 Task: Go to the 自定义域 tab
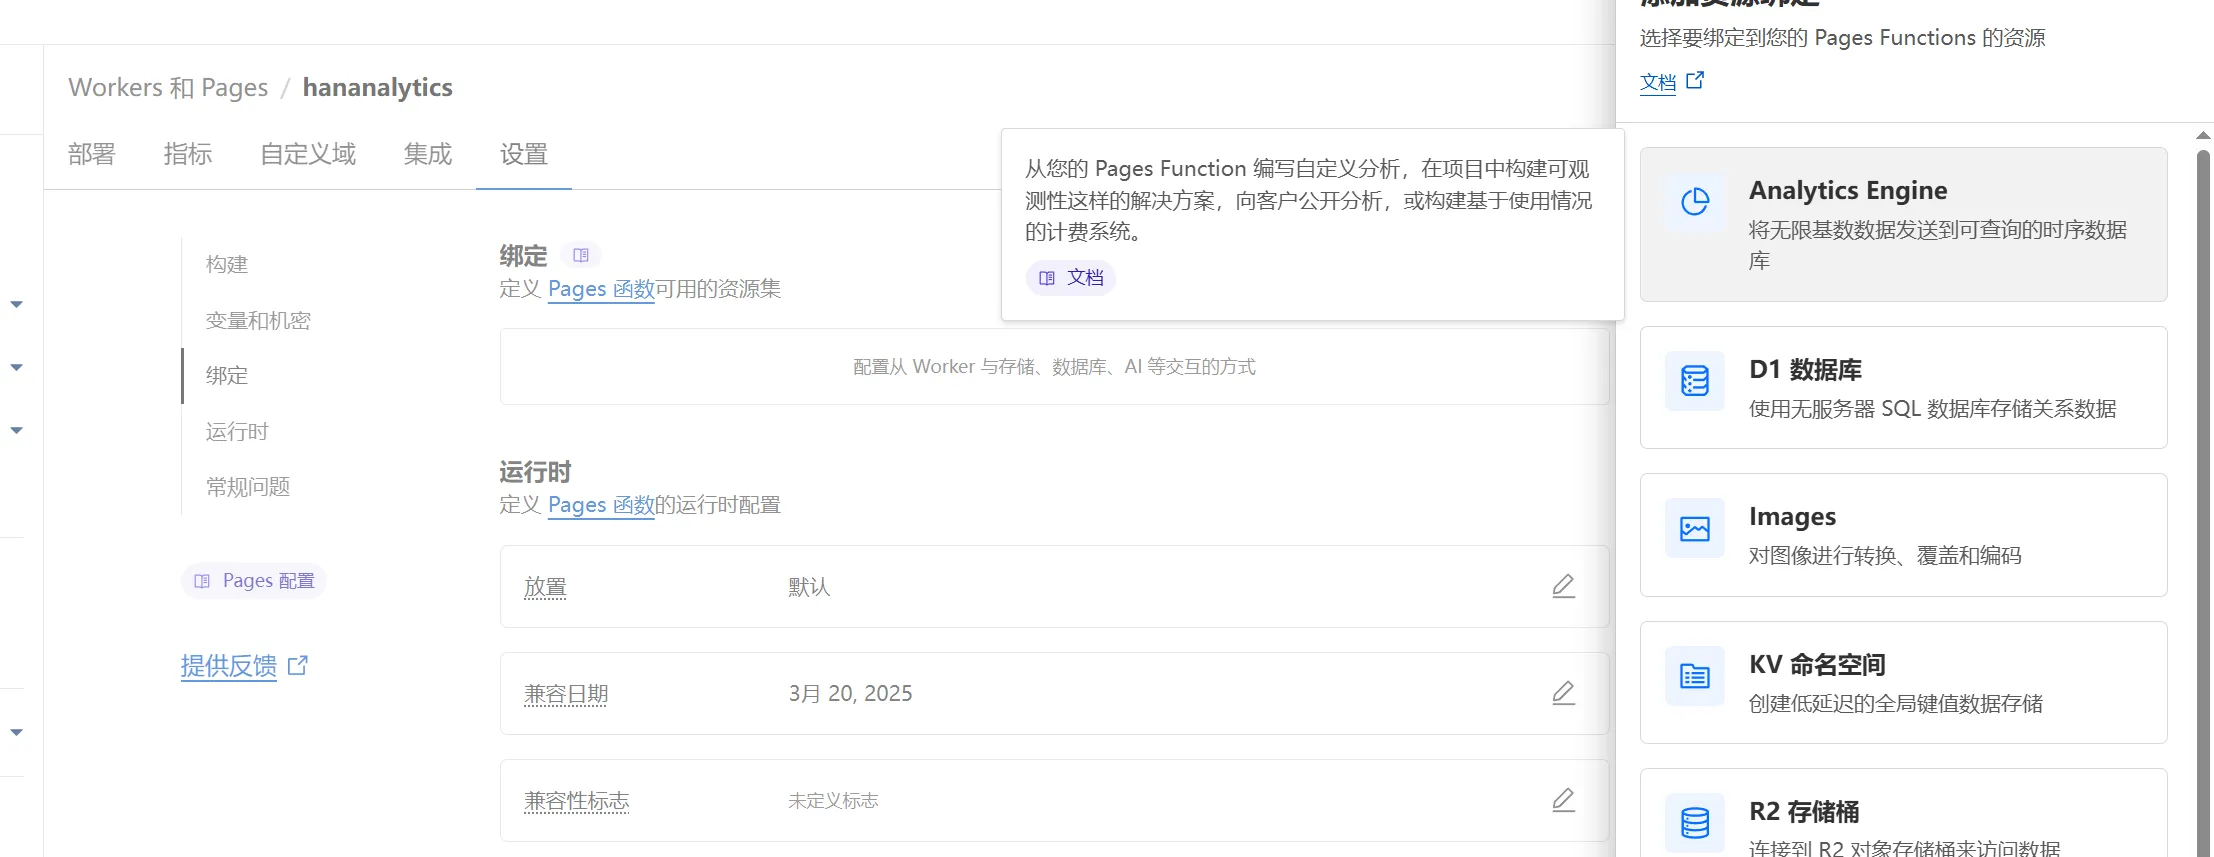(308, 154)
